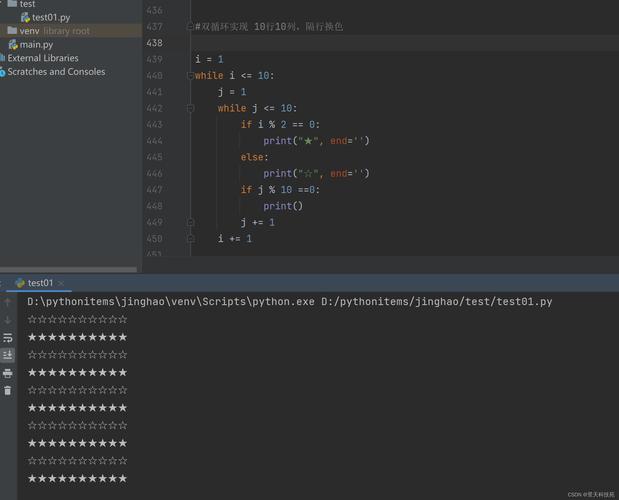Toggle soft-wrap in the run console

[8, 338]
